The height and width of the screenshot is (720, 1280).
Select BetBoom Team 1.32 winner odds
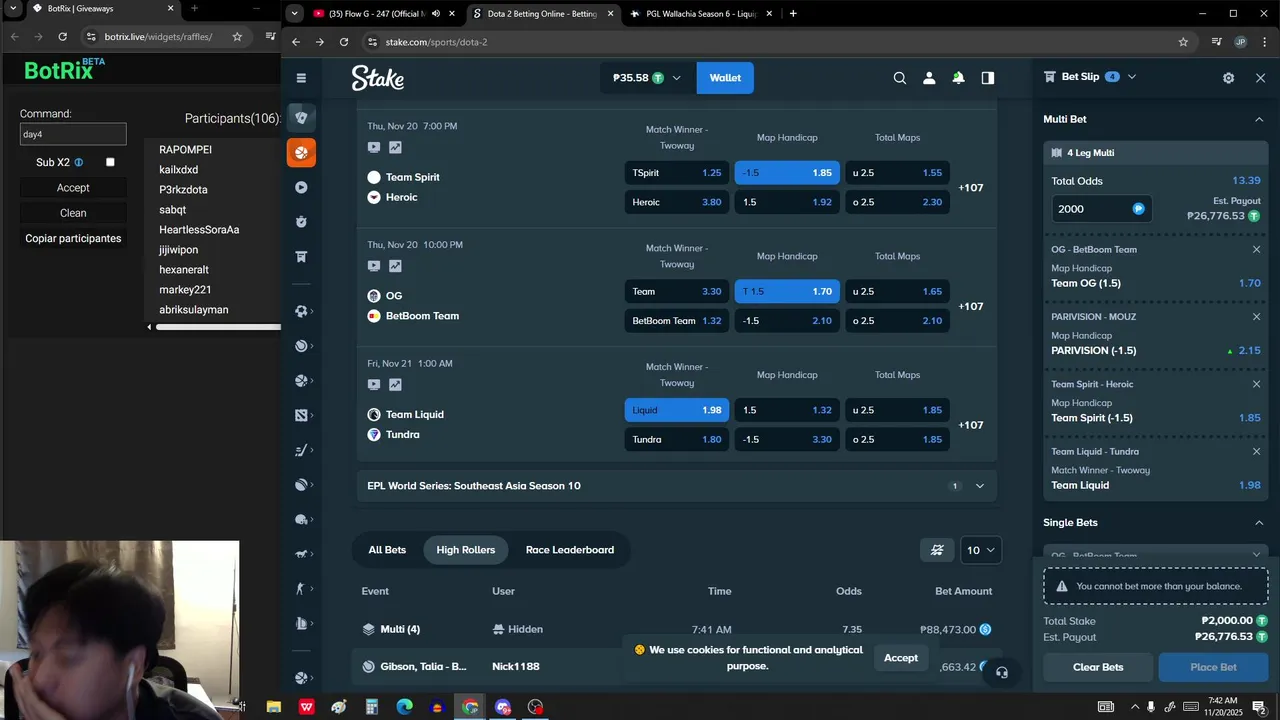pos(677,321)
